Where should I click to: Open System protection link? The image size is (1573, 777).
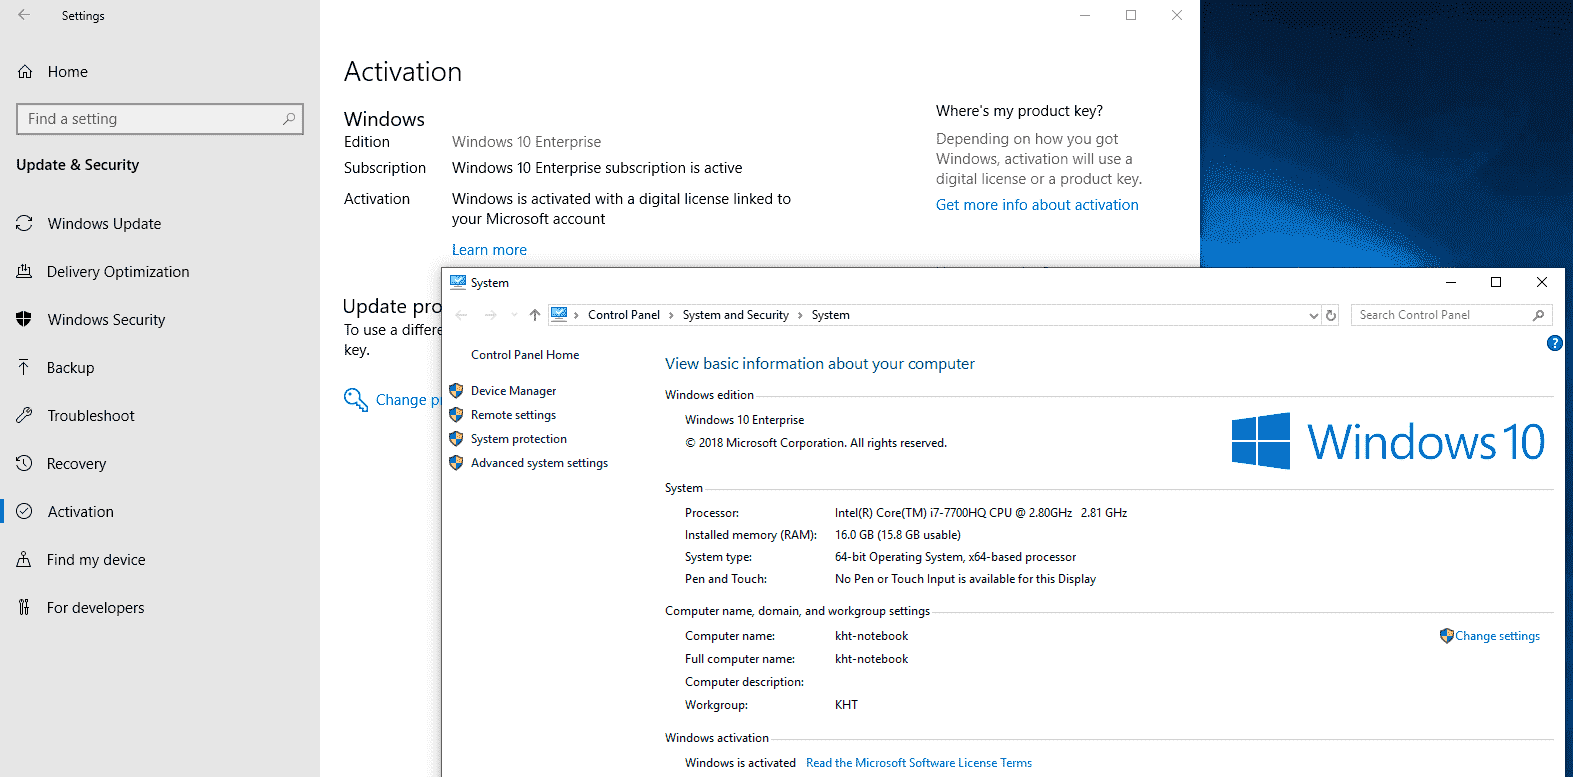(x=519, y=439)
